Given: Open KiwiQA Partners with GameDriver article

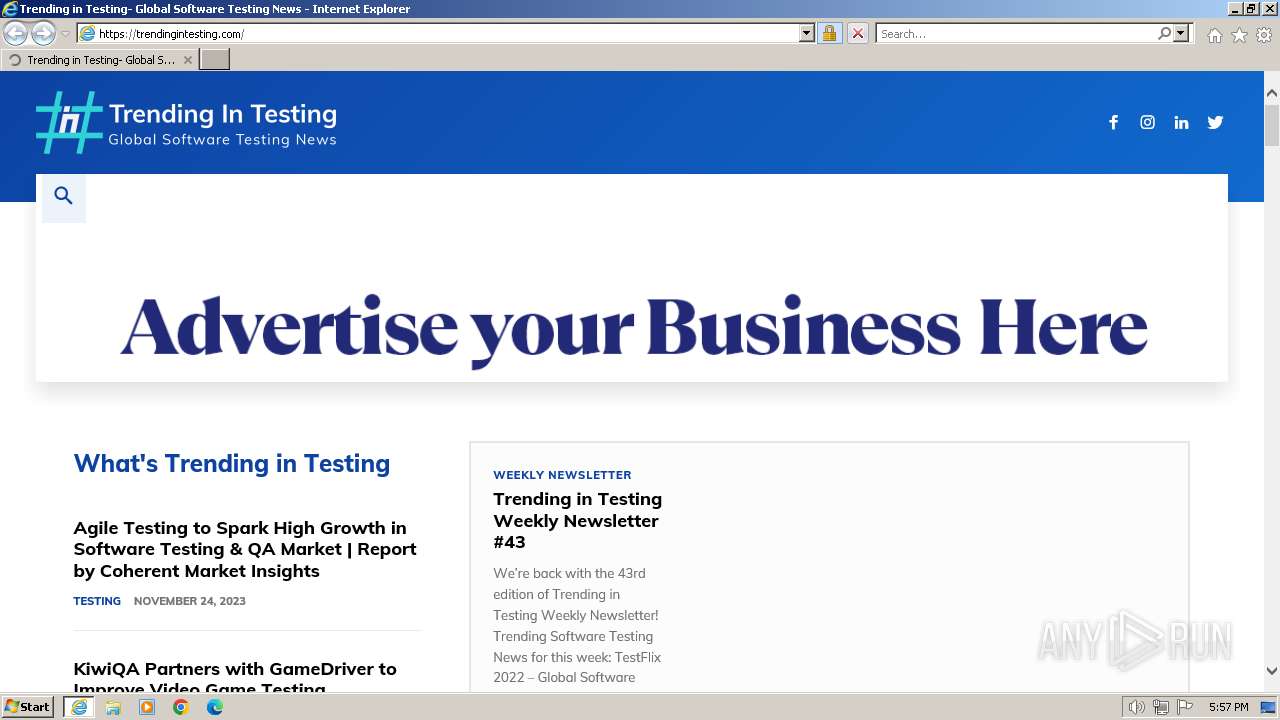Looking at the screenshot, I should [235, 677].
